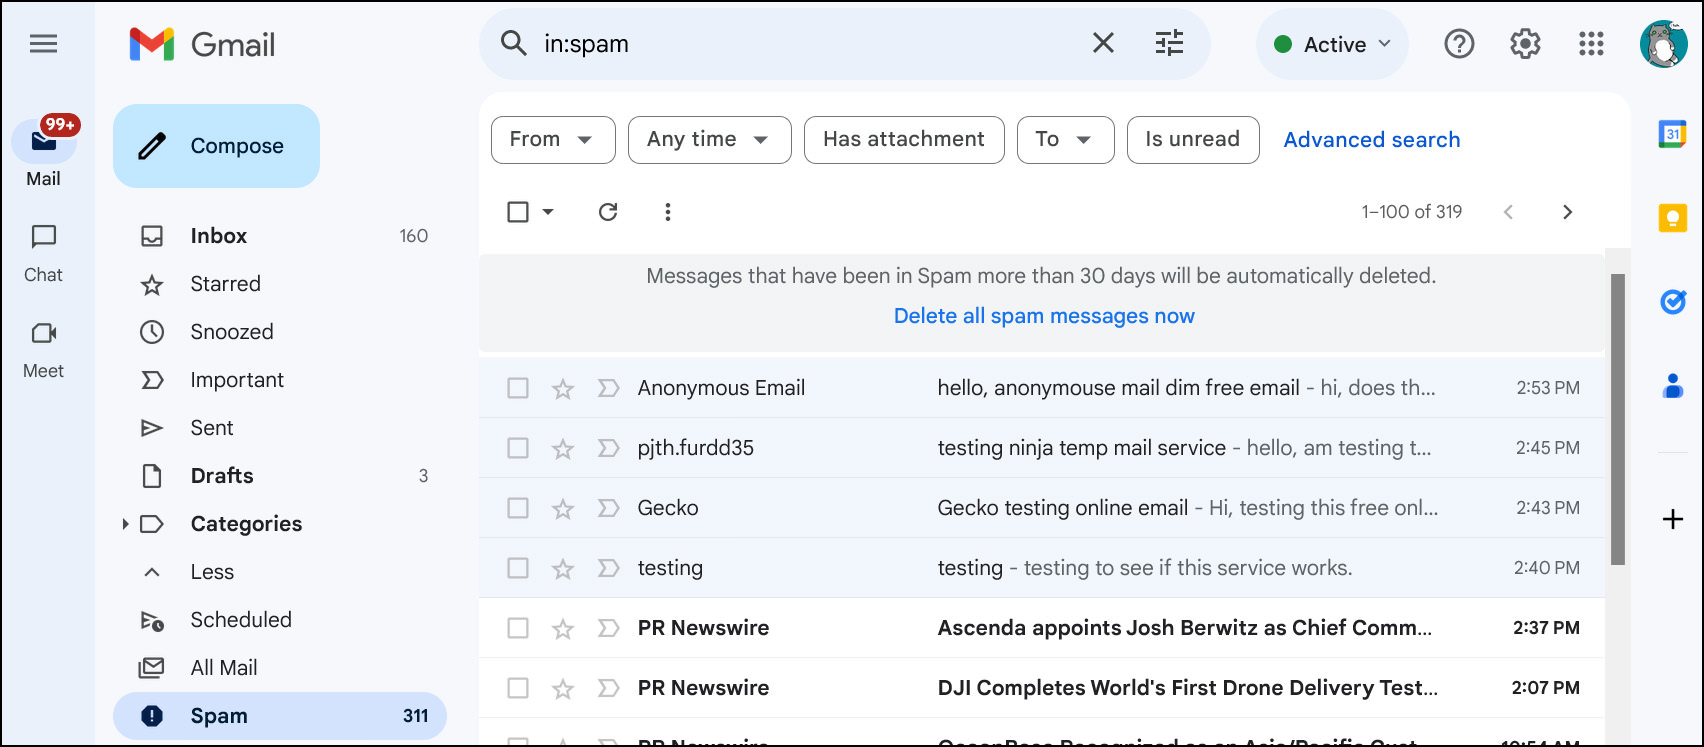The image size is (1704, 747).
Task: Open the Ascenda appoints Josh Berwitz email
Action: [1042, 628]
